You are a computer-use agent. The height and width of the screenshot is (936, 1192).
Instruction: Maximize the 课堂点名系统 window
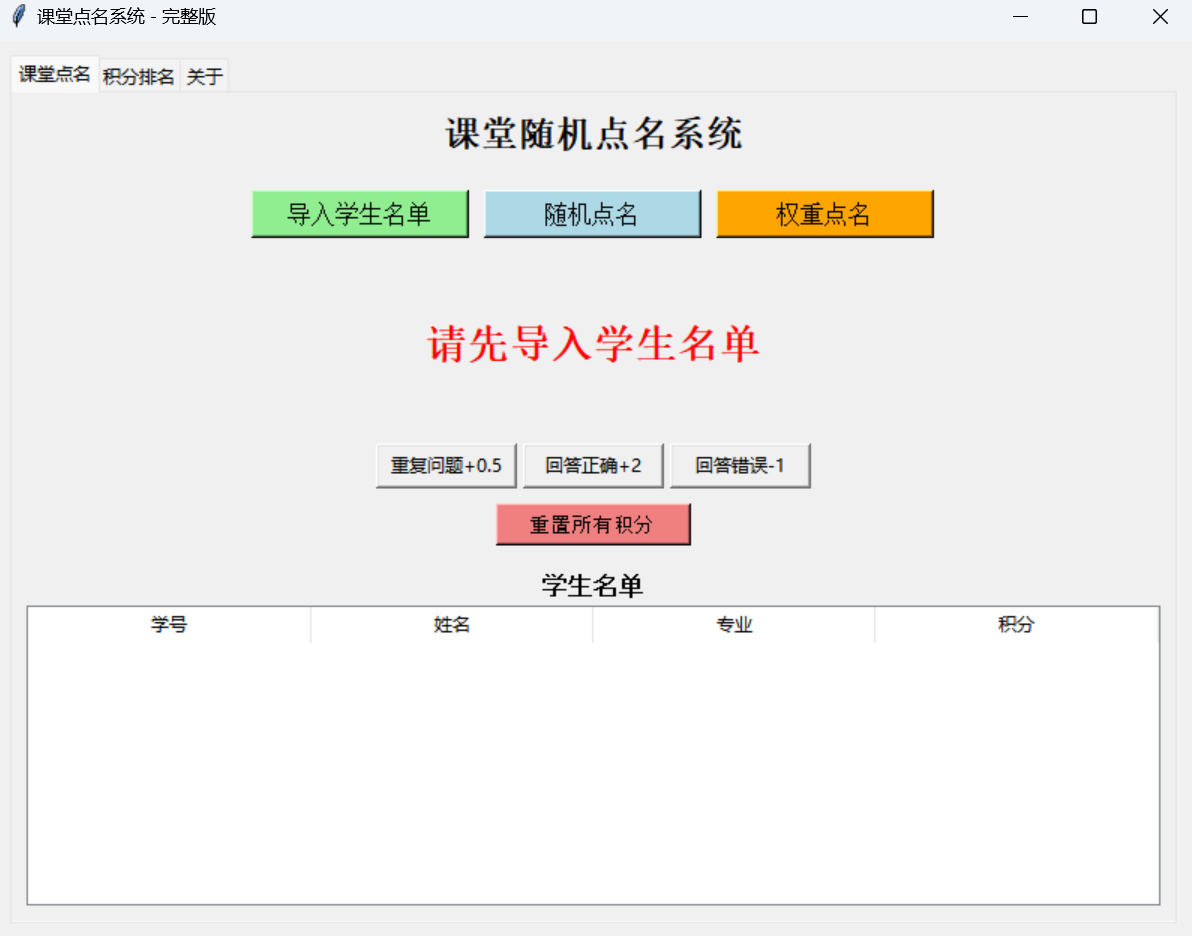[1090, 17]
